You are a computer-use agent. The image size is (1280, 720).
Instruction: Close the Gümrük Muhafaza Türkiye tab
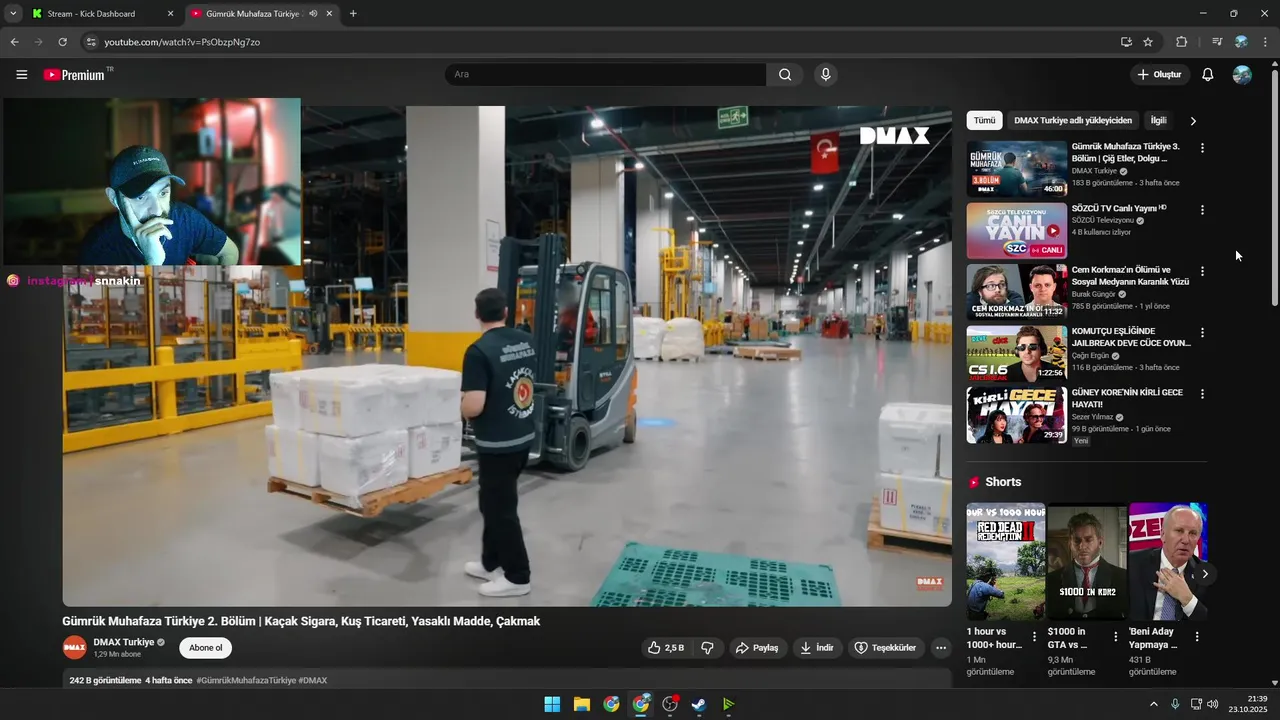(x=329, y=14)
